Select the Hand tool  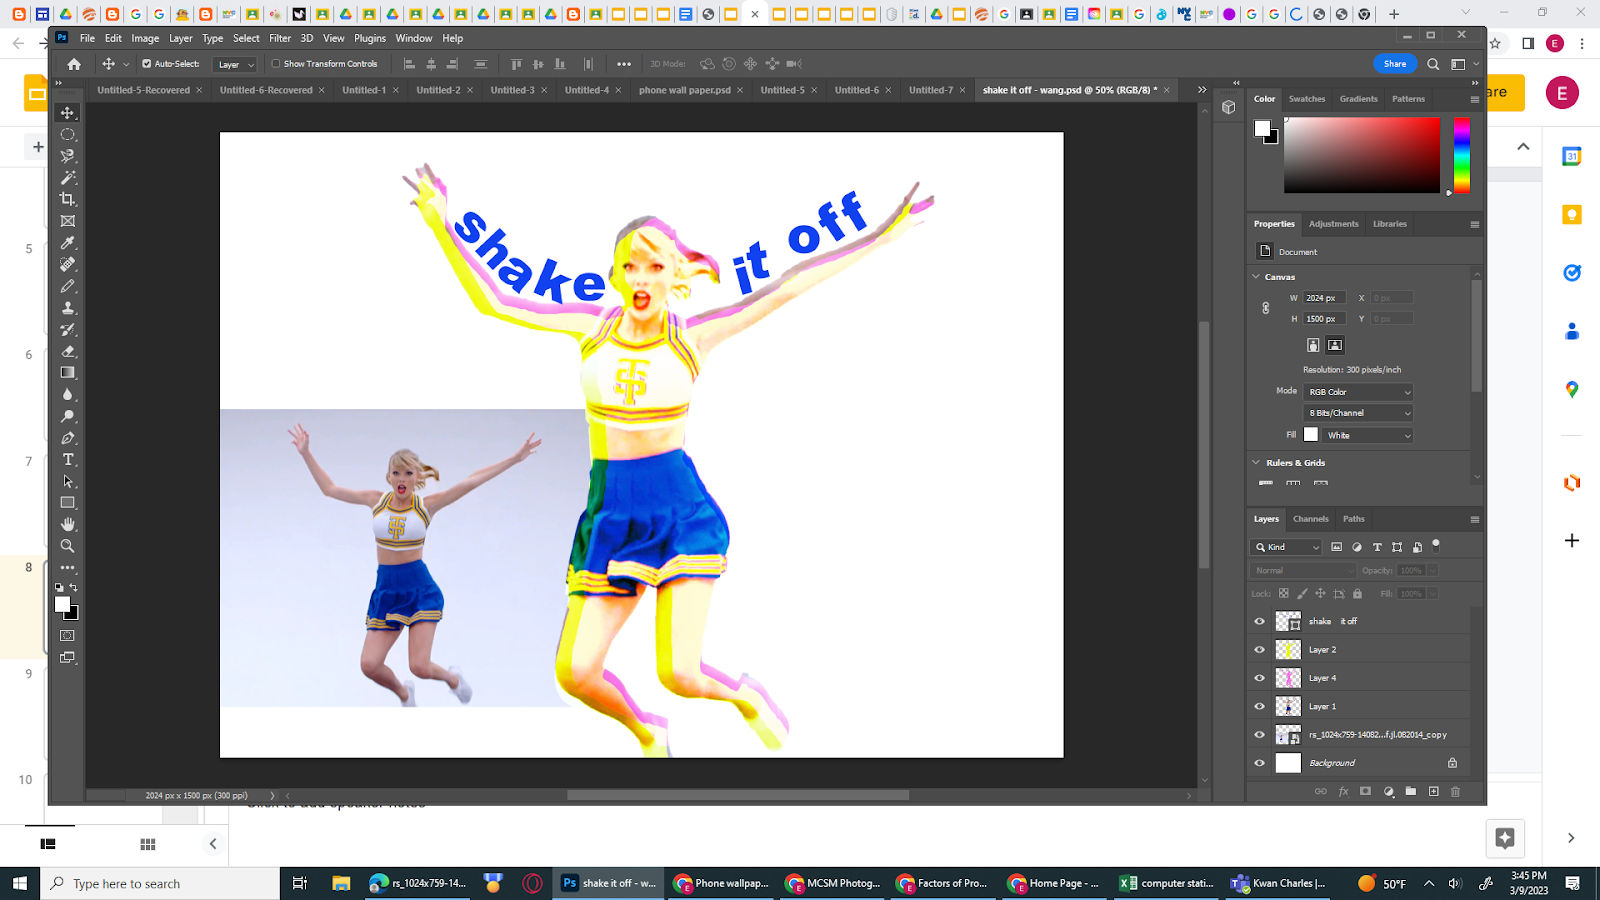68,525
